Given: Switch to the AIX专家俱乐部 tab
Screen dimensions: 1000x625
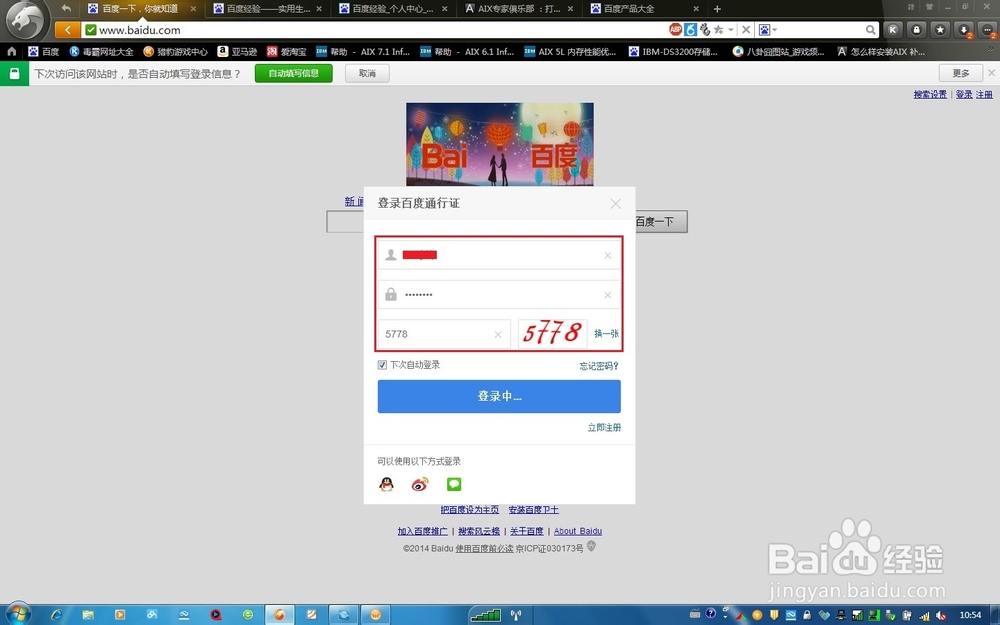Looking at the screenshot, I should click(518, 9).
